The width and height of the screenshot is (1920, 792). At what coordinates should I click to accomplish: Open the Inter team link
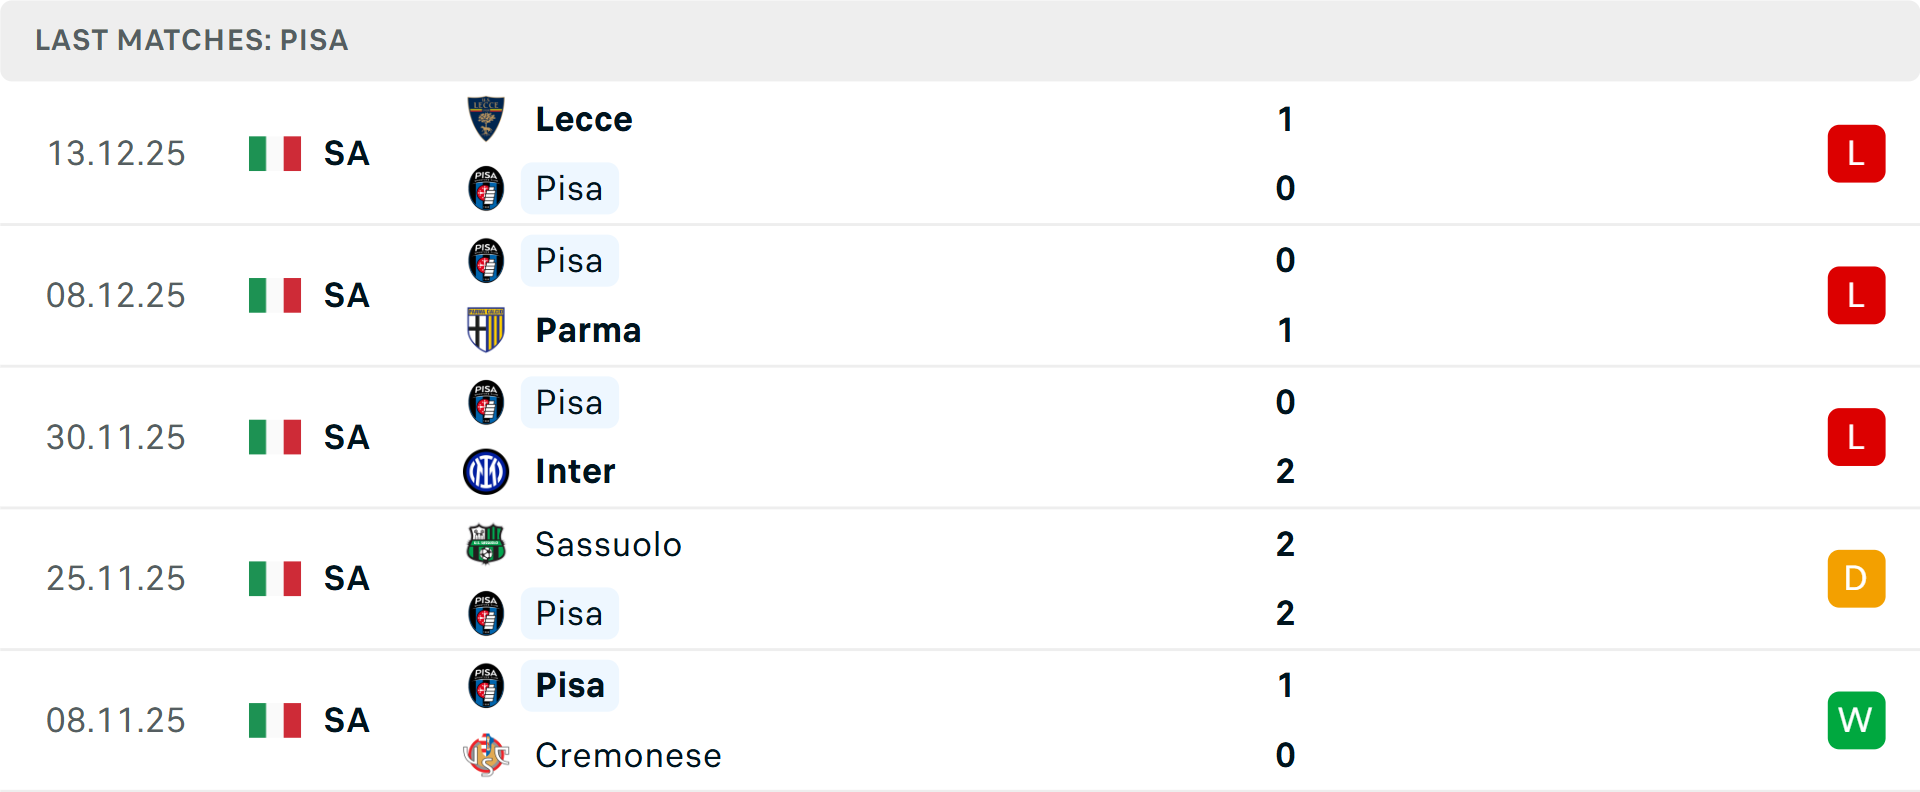pyautogui.click(x=575, y=472)
